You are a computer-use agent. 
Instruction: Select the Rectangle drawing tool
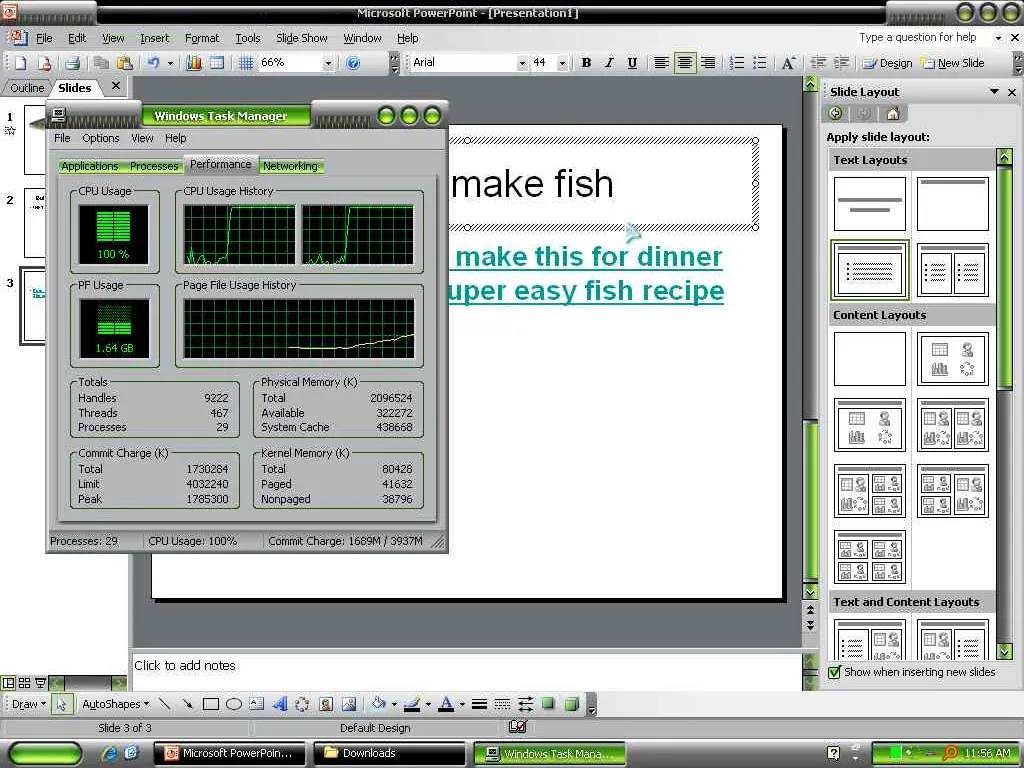(x=210, y=704)
